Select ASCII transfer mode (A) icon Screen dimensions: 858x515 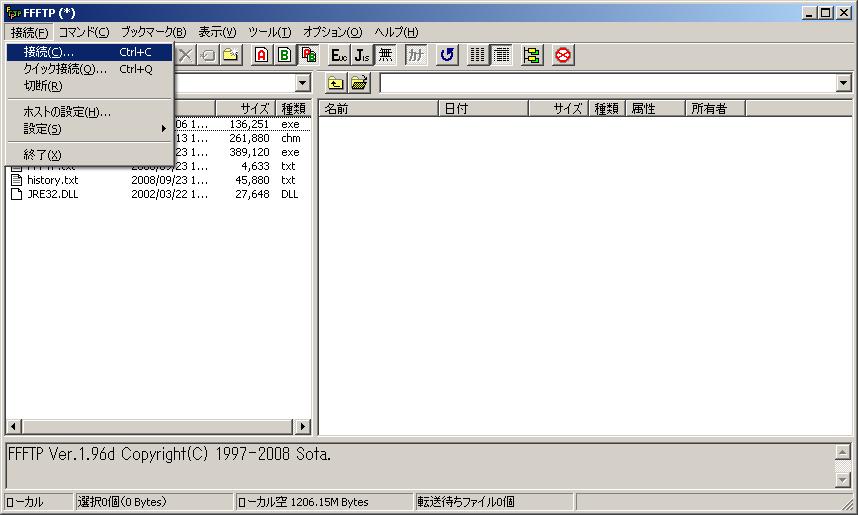261,55
